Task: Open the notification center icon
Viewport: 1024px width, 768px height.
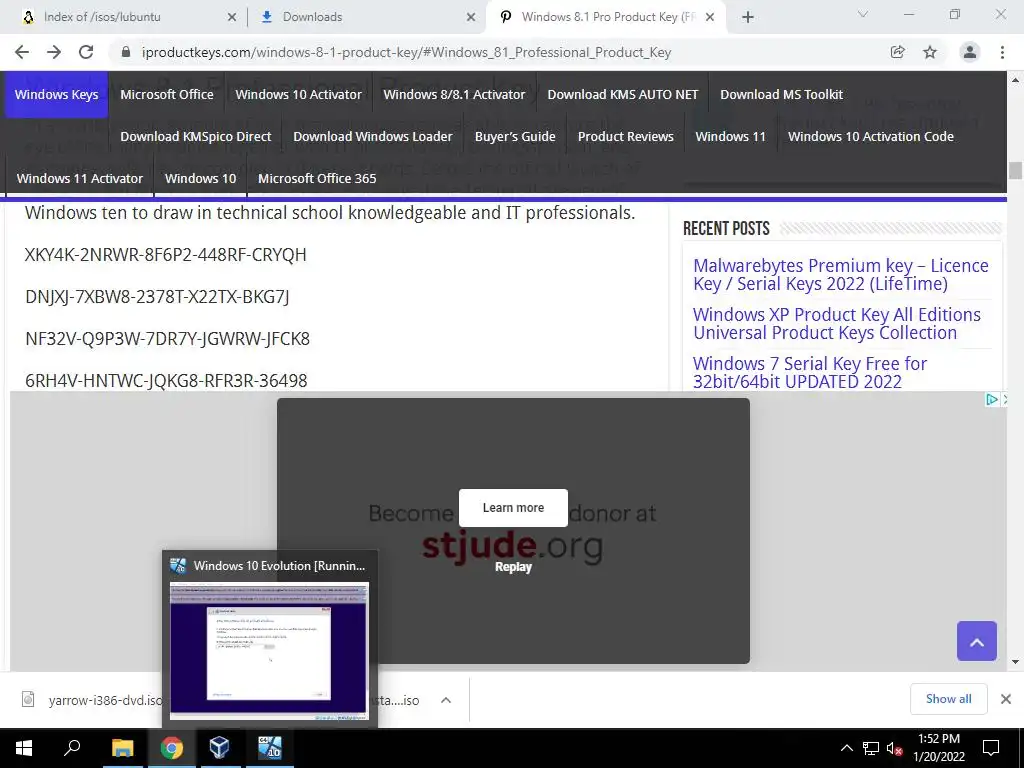Action: point(991,748)
